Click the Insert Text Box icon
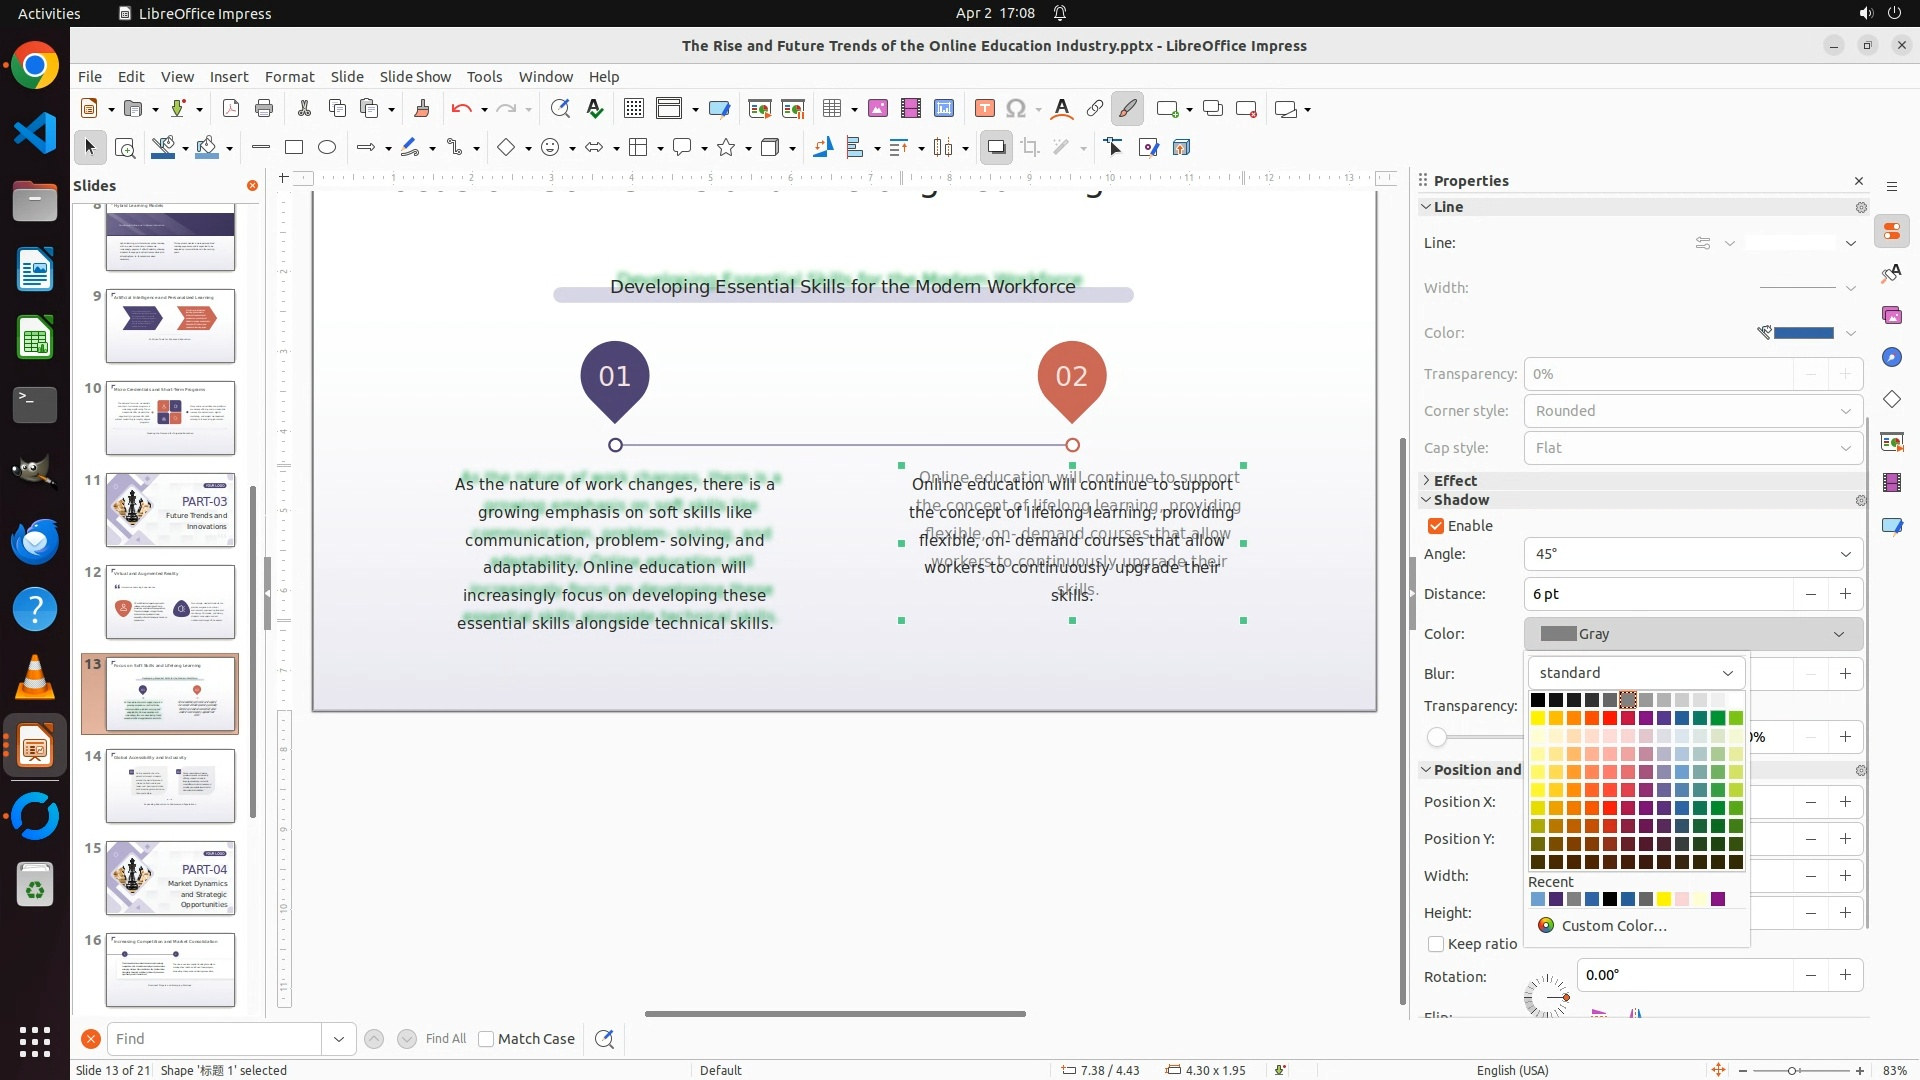The width and height of the screenshot is (1920, 1080). click(x=984, y=109)
